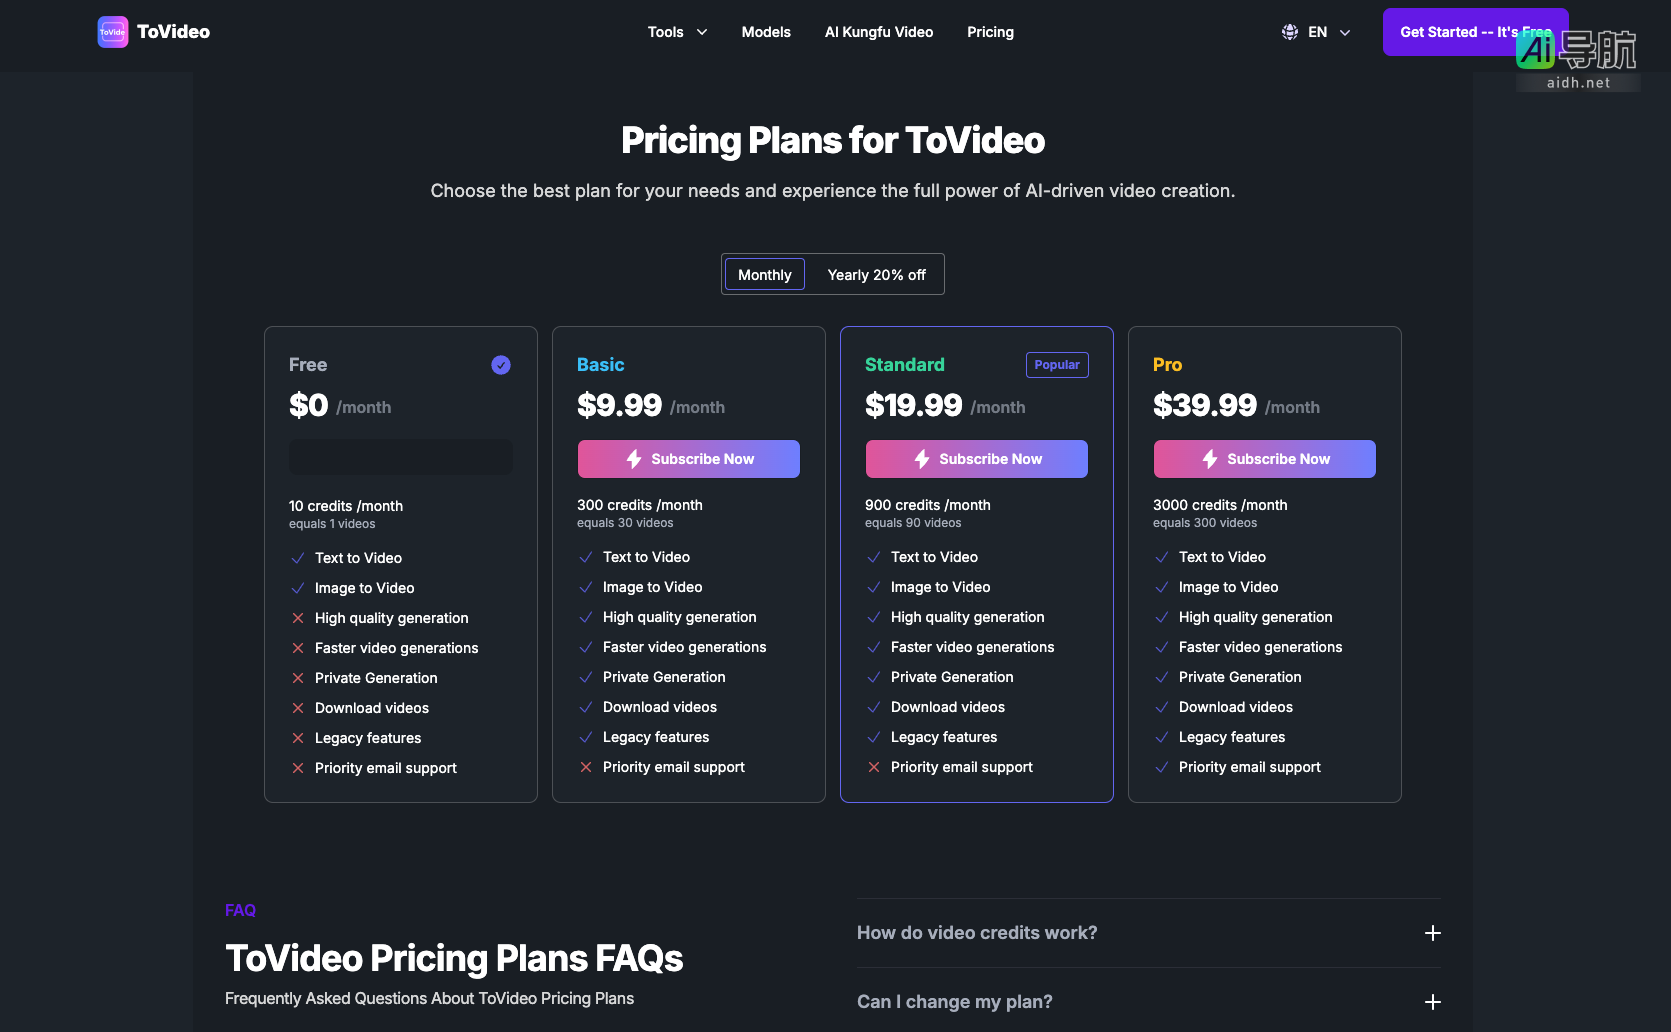Click the plus icon for video credits question
The image size is (1671, 1032).
tap(1433, 933)
